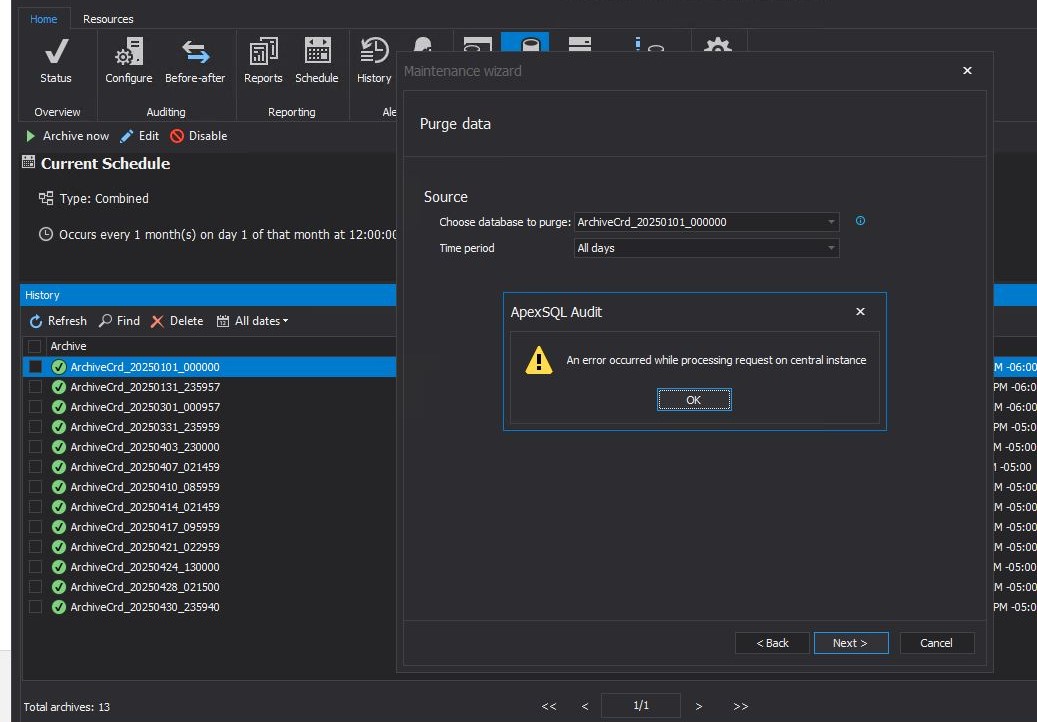Switch to the Home ribbon tab

pyautogui.click(x=44, y=19)
